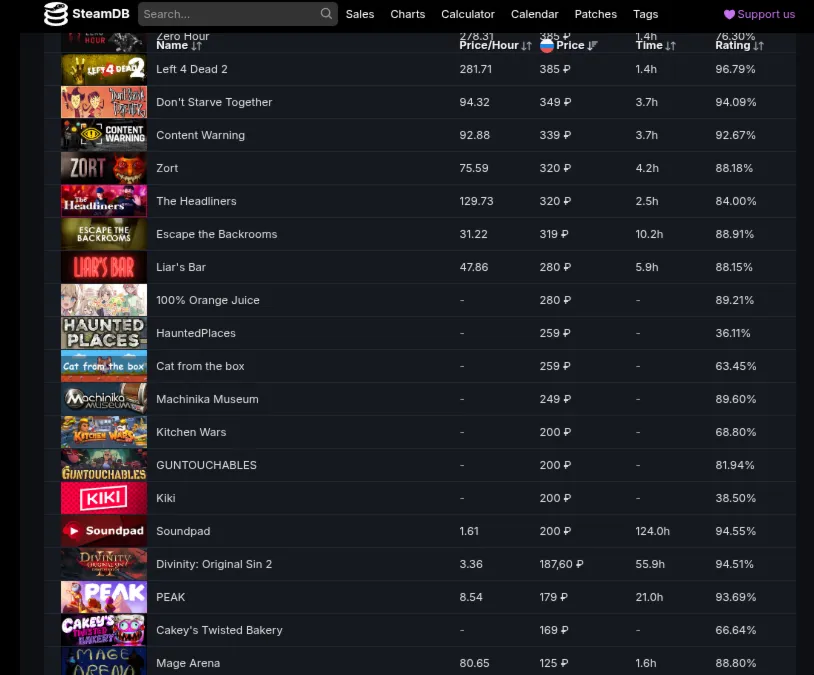The image size is (814, 675).
Task: Click Kitchen Wars thumbnail image
Action: (104, 432)
